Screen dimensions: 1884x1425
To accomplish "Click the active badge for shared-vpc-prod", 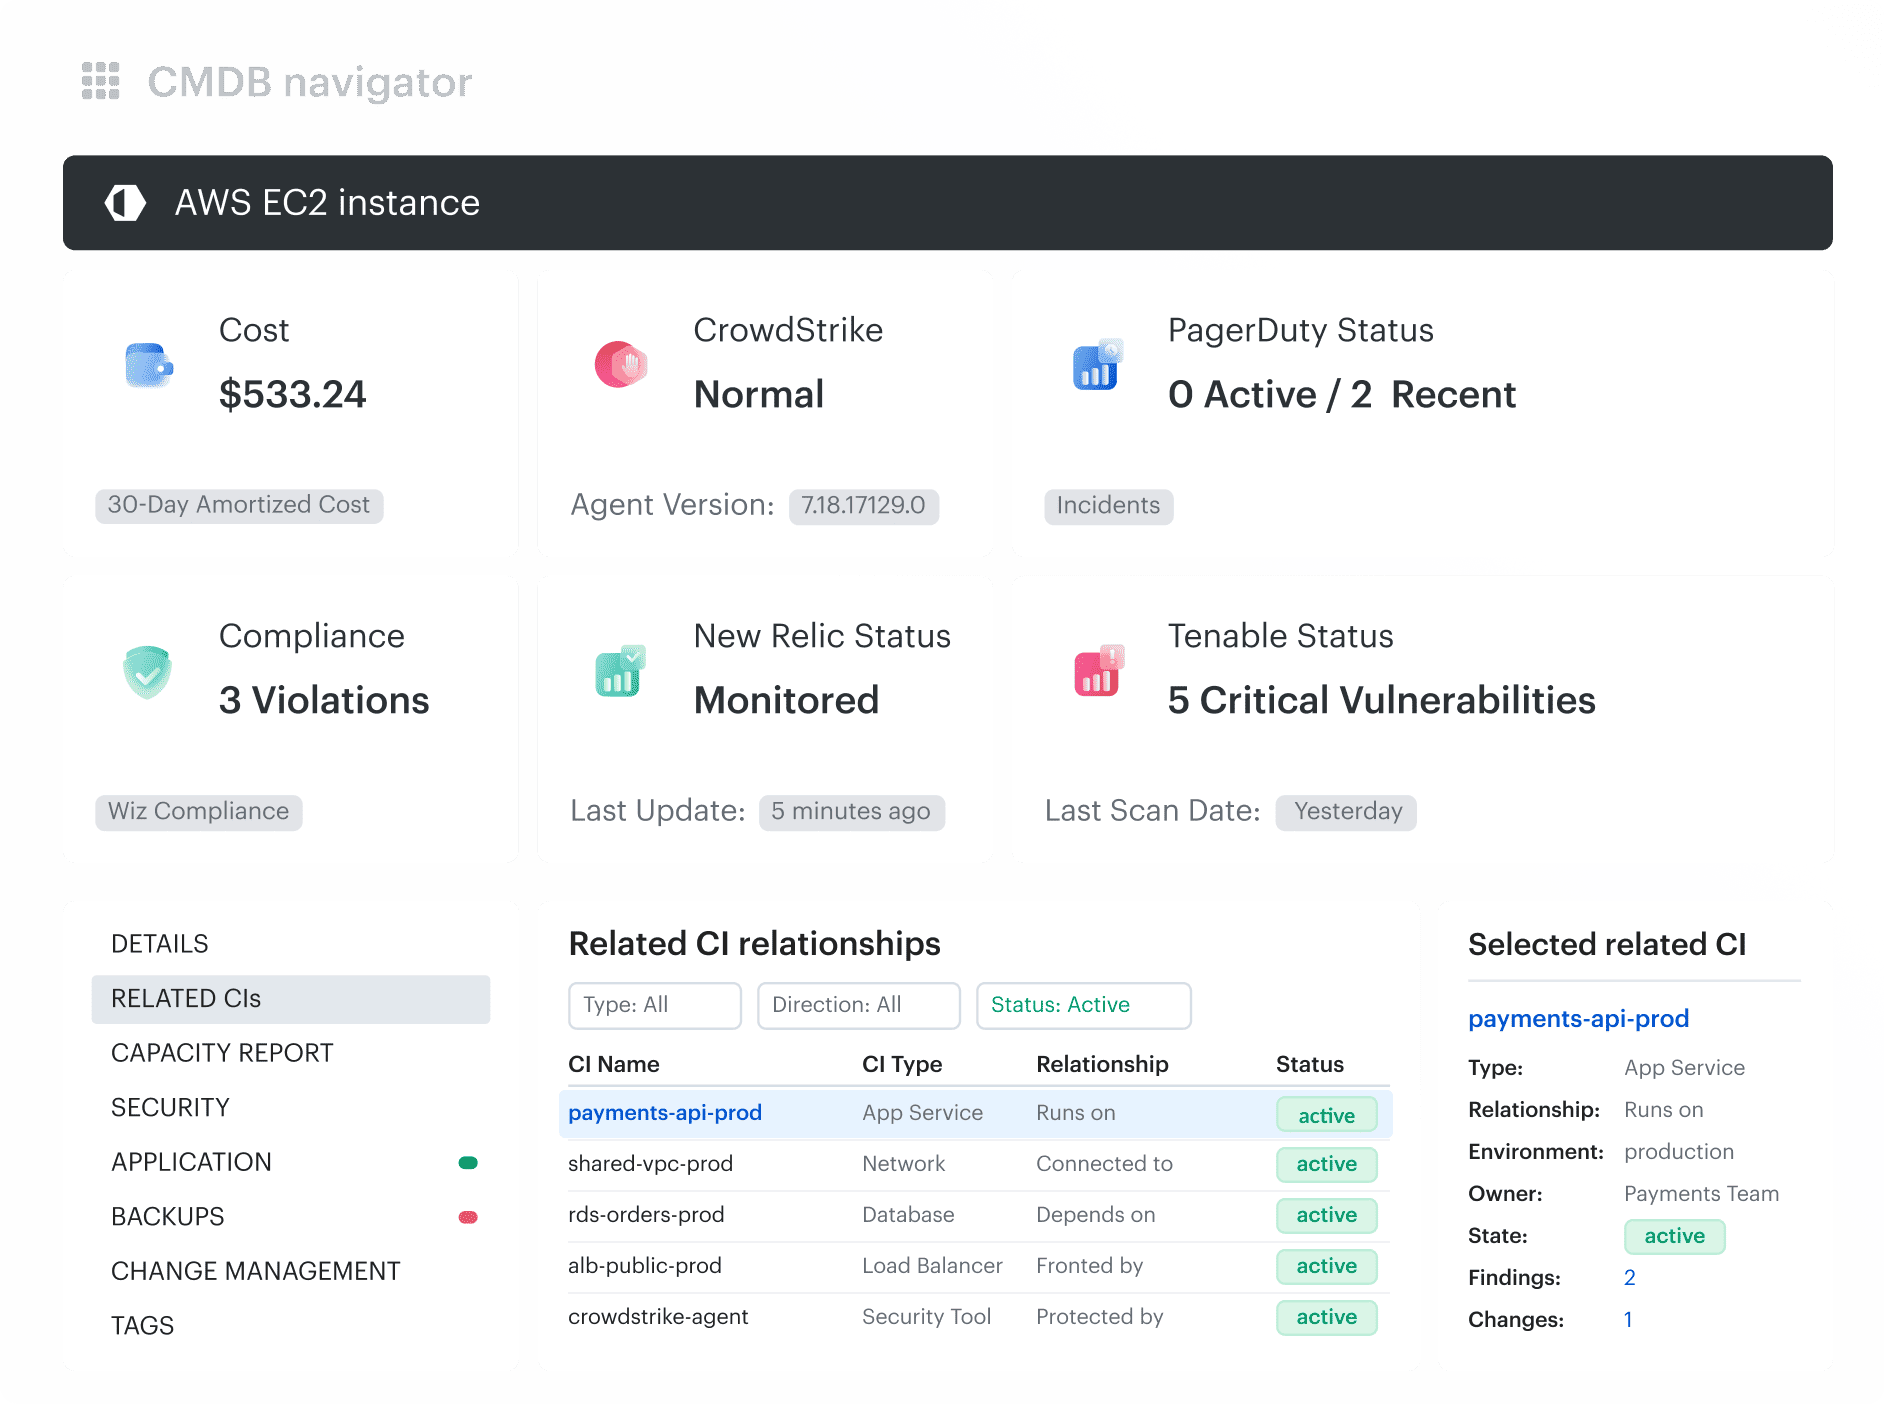I will click(x=1327, y=1165).
